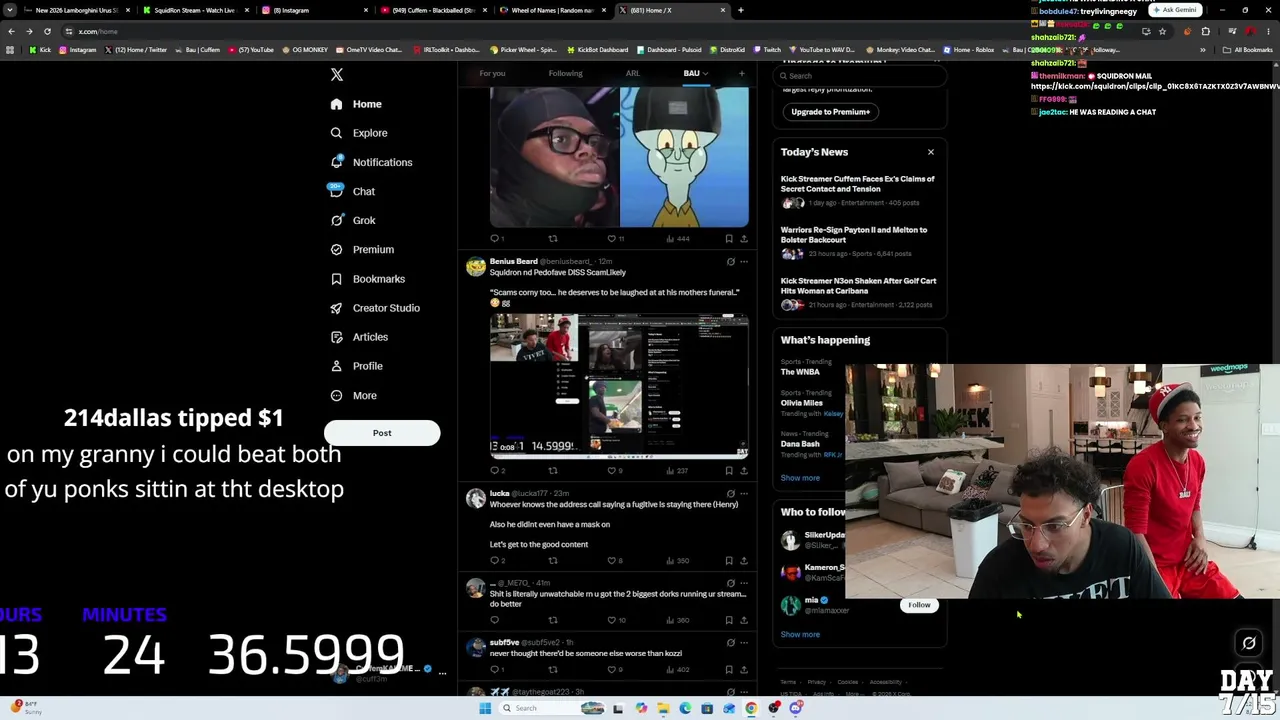Open more options on subf5ve post

[743, 642]
